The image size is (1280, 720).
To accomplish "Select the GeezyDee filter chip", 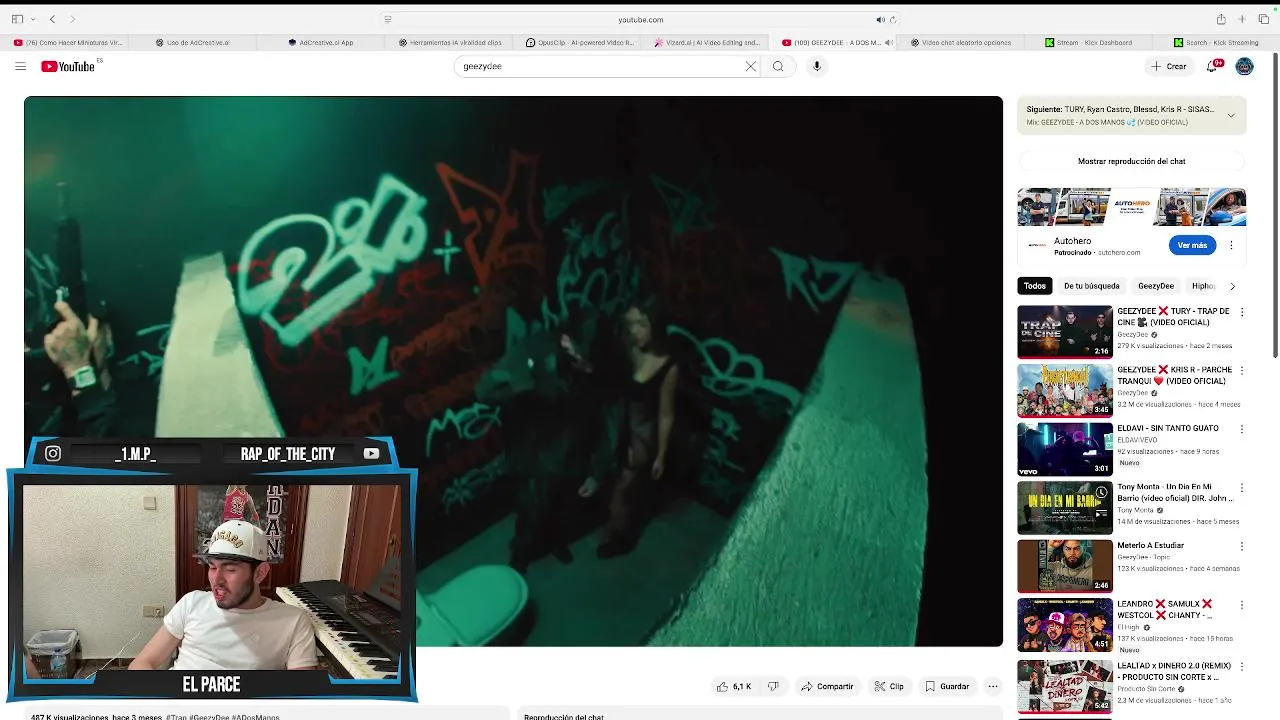I will pyautogui.click(x=1156, y=286).
